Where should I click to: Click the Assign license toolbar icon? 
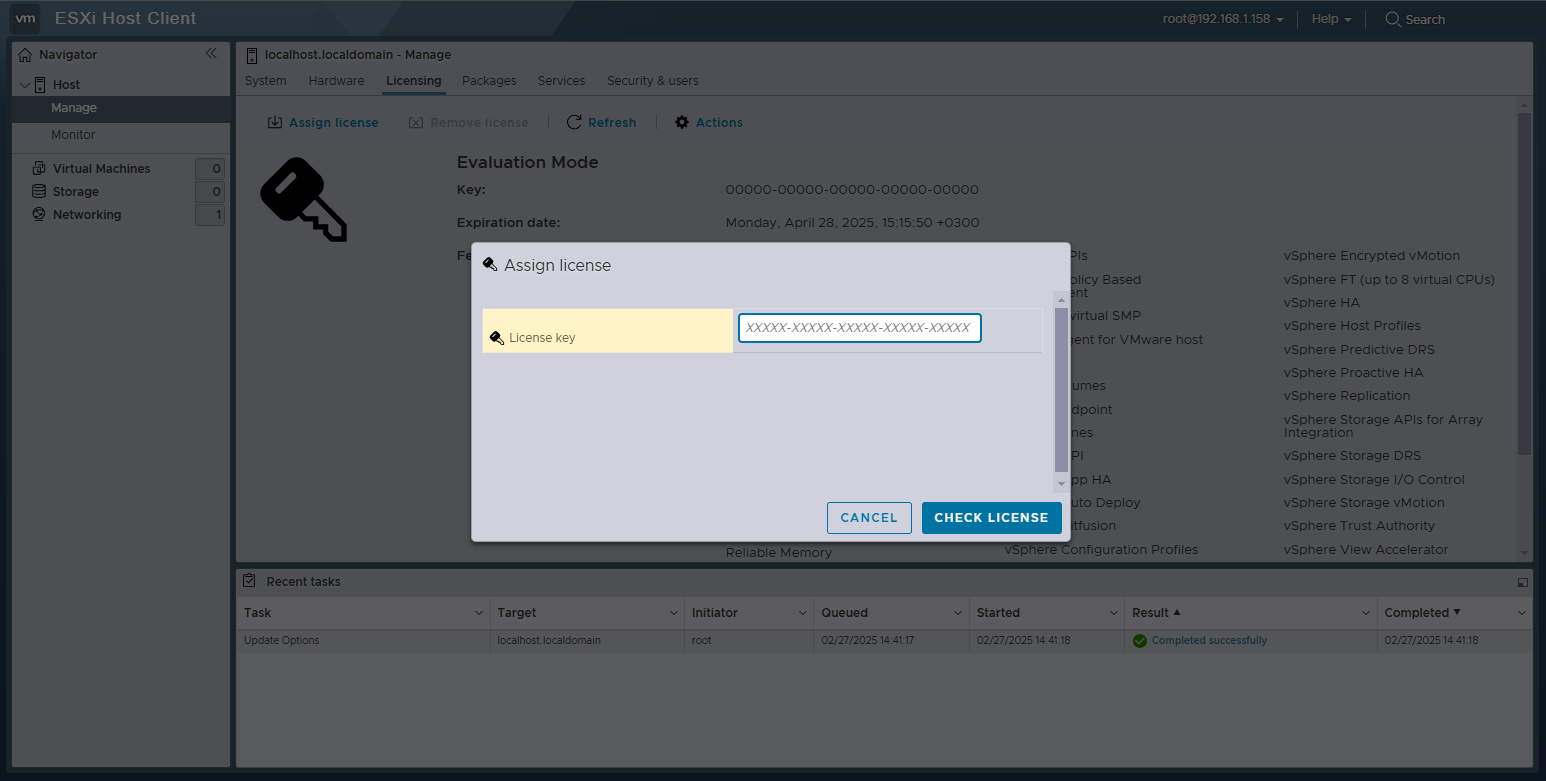275,122
